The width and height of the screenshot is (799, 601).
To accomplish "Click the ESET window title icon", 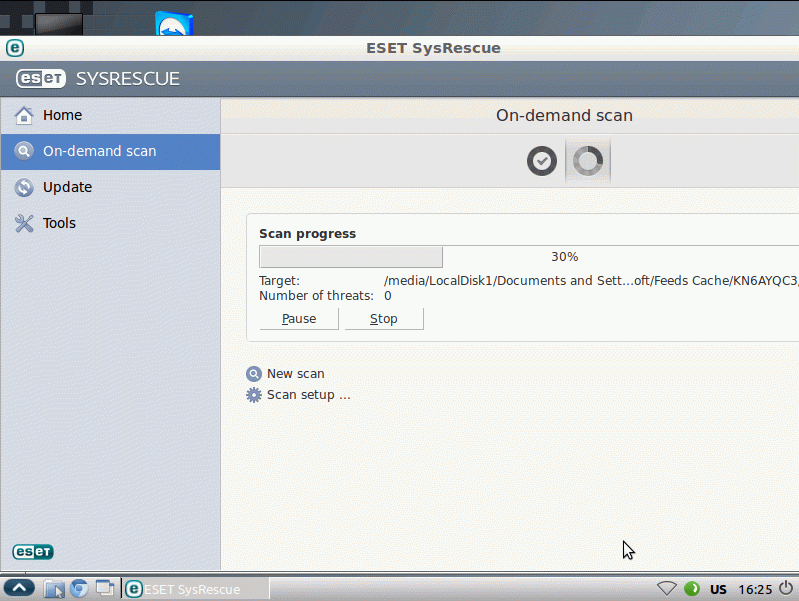I will 15,48.
